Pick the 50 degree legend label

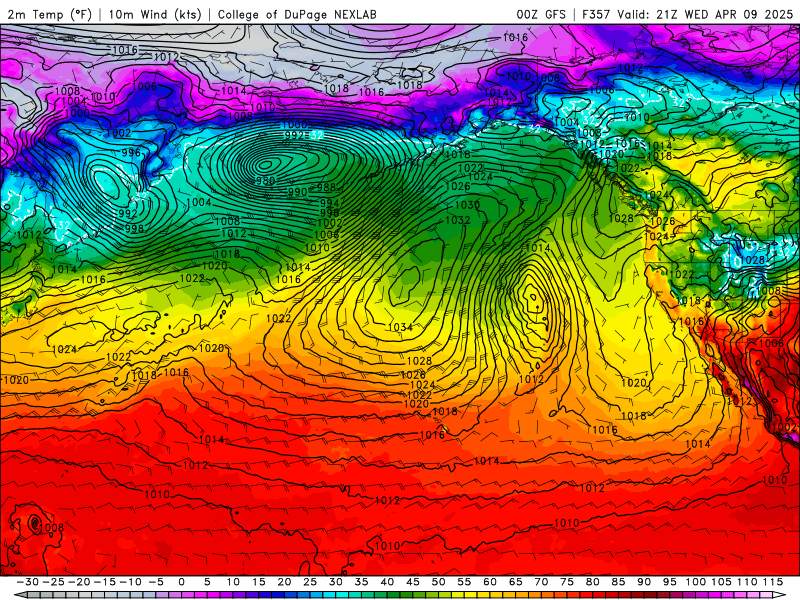tap(438, 582)
